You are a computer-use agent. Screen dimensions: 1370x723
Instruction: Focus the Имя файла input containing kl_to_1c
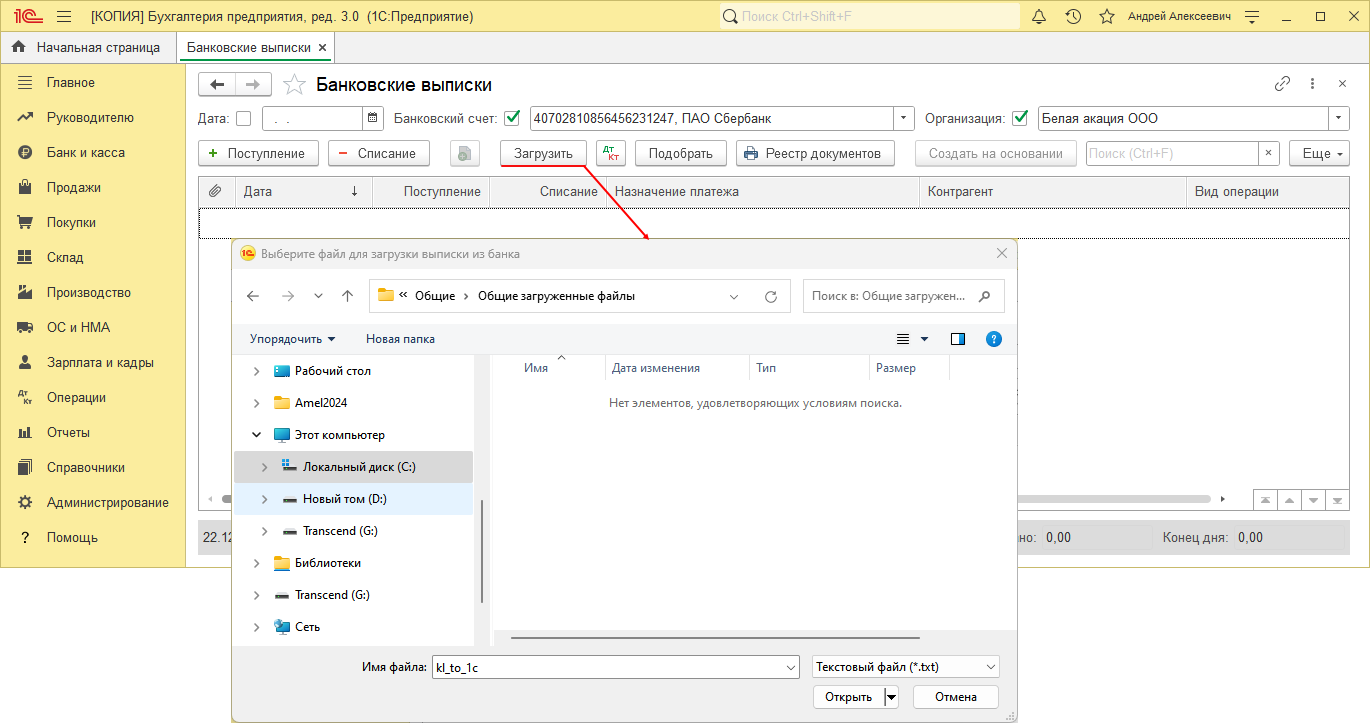click(606, 667)
